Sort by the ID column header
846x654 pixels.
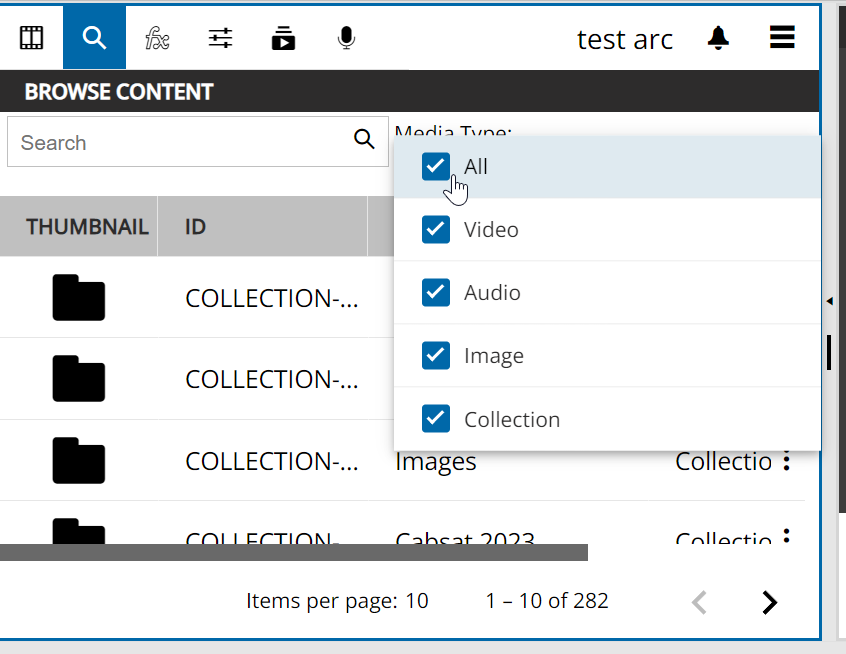tap(195, 226)
